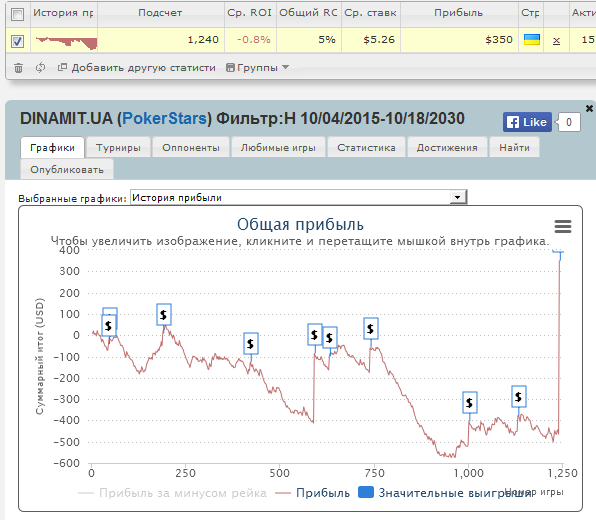Click the PokerStars link in title
Screen dimensions: 596x520
[164, 119]
